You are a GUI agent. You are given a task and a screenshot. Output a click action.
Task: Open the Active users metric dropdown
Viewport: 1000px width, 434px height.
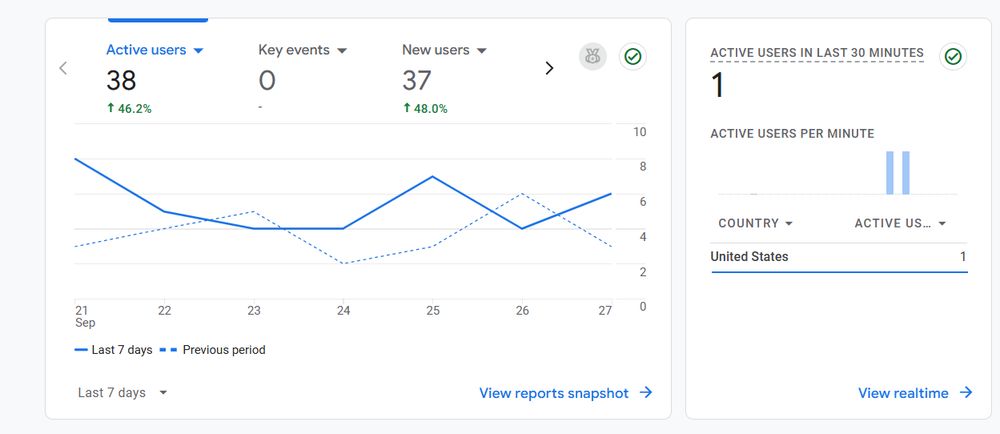click(x=198, y=50)
